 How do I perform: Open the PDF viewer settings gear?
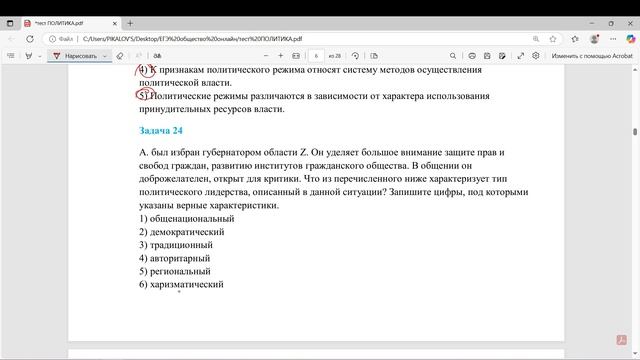pos(536,56)
